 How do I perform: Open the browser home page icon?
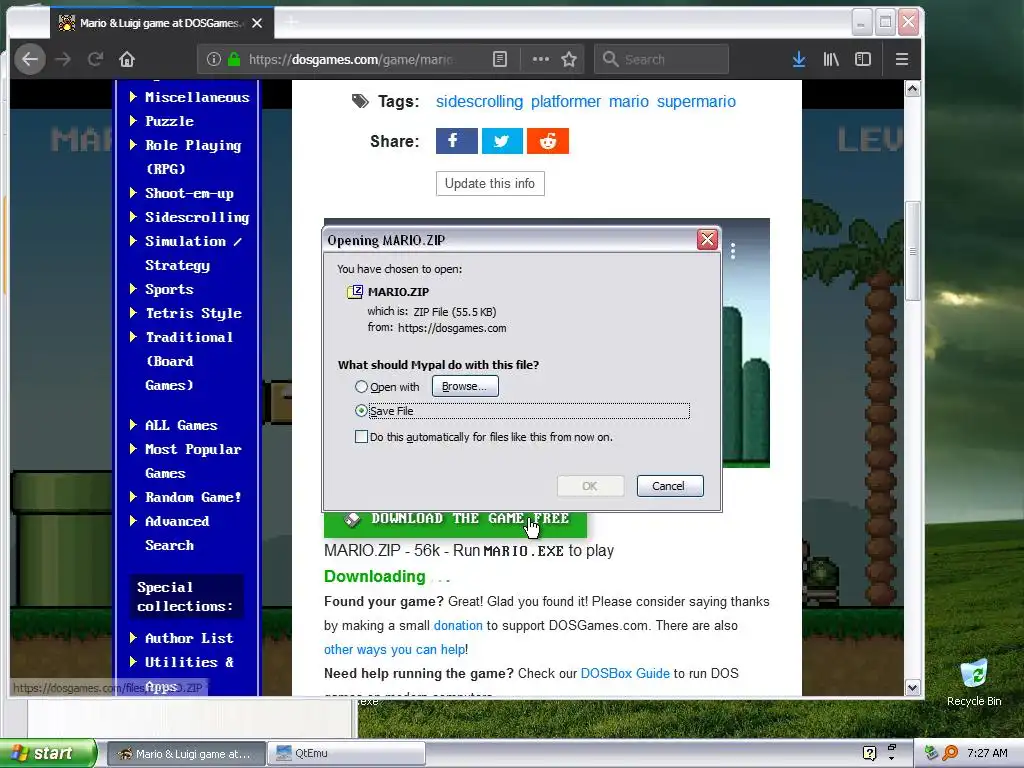(127, 59)
